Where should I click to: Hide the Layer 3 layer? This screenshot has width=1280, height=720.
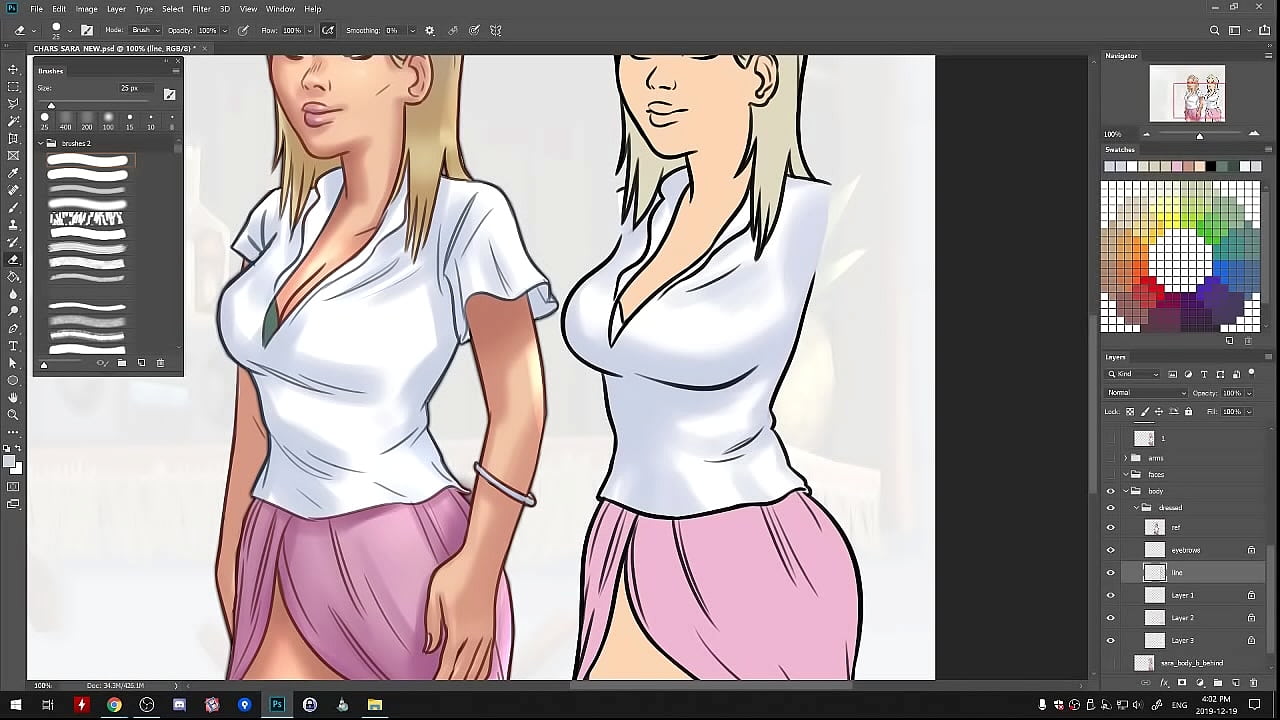[x=1110, y=641]
